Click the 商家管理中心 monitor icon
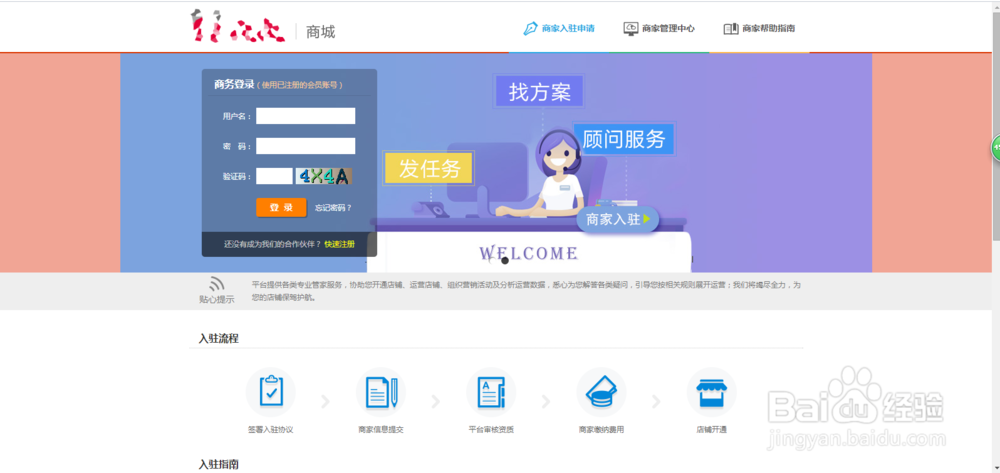This screenshot has width=1000, height=473. tap(631, 29)
